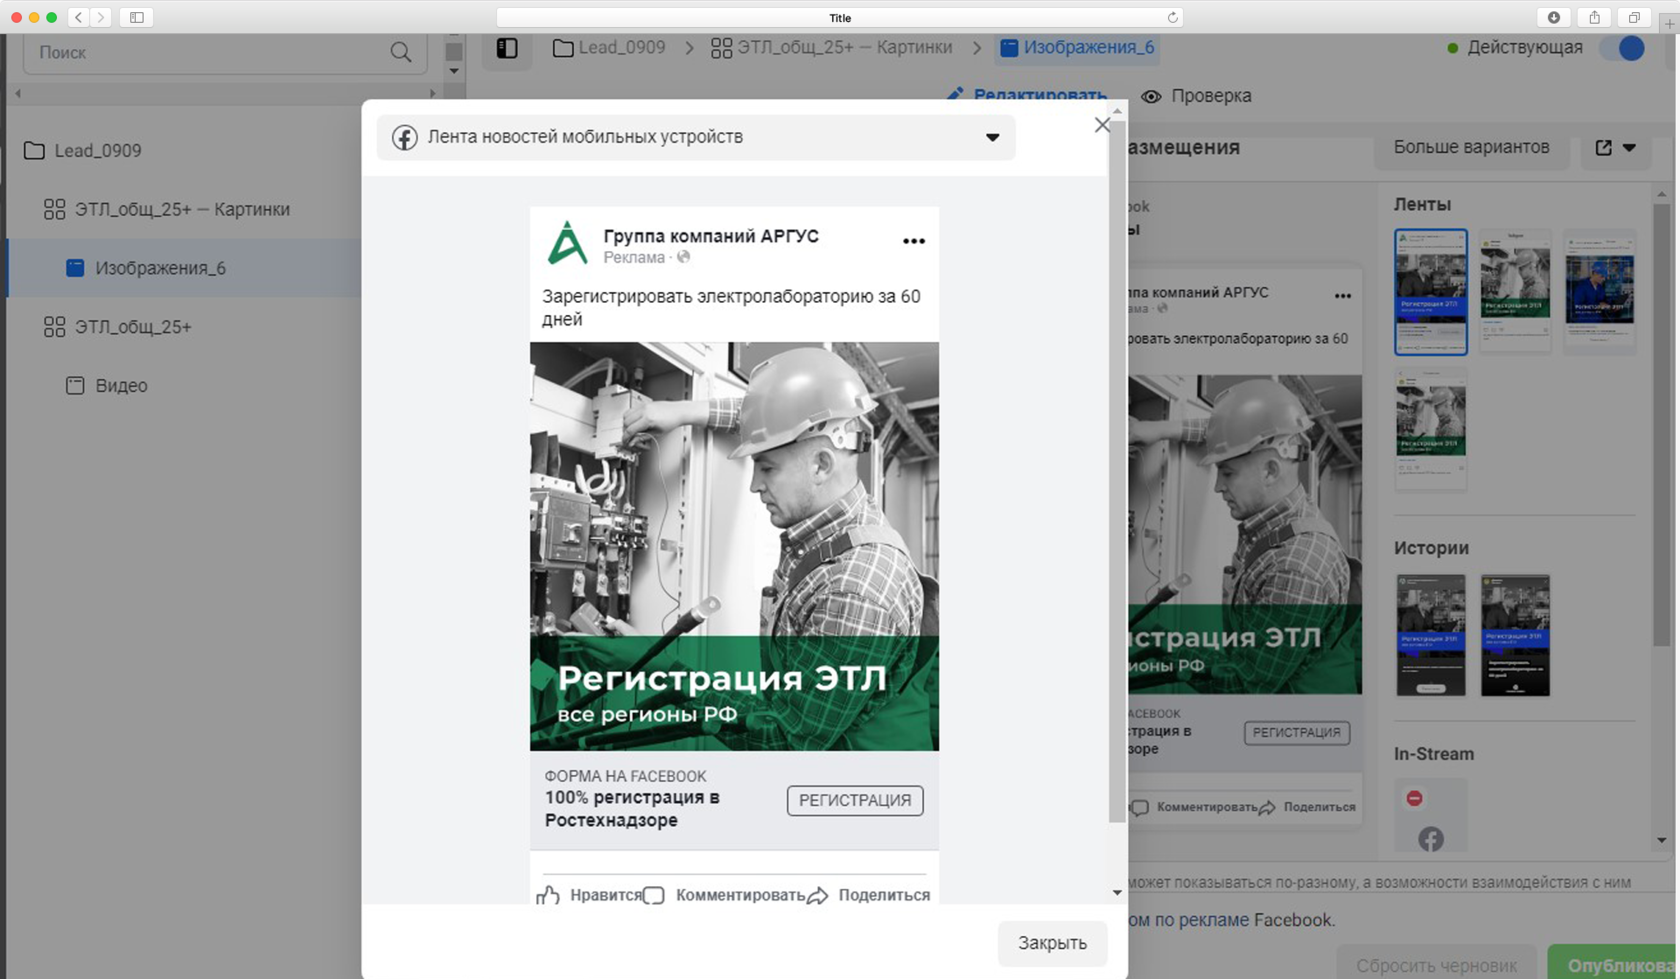Click the Изображения_6 breadcrumb
Image resolution: width=1680 pixels, height=979 pixels.
point(1078,47)
